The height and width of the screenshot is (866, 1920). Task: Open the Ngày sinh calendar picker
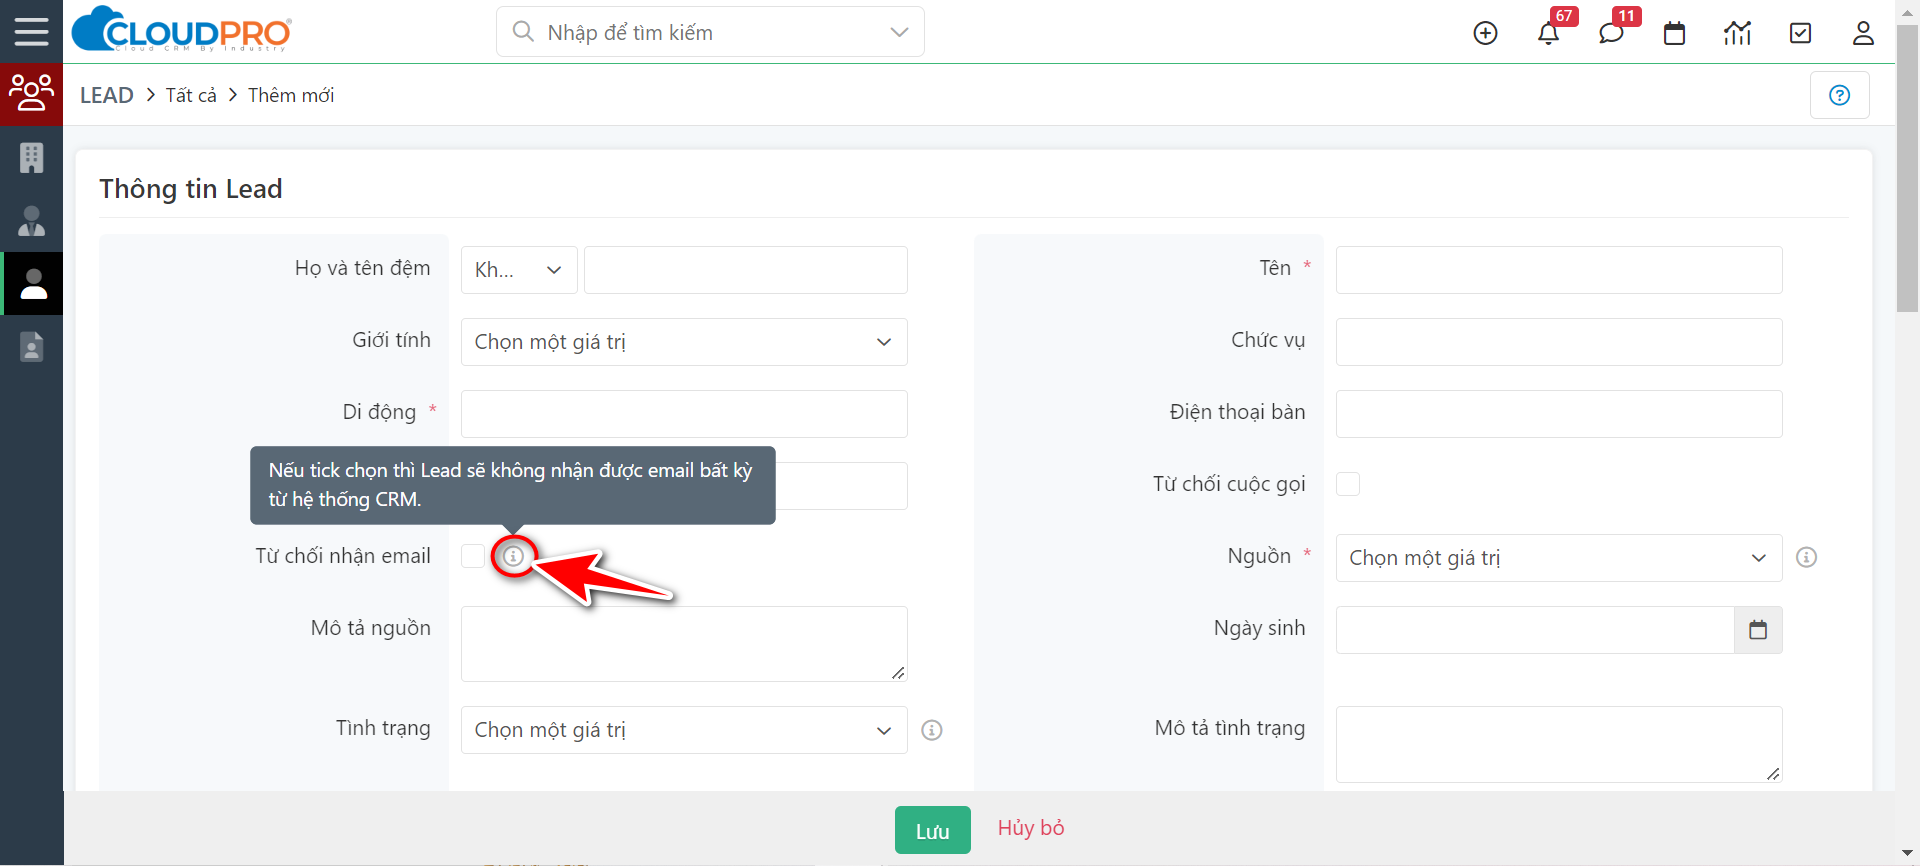tap(1758, 630)
